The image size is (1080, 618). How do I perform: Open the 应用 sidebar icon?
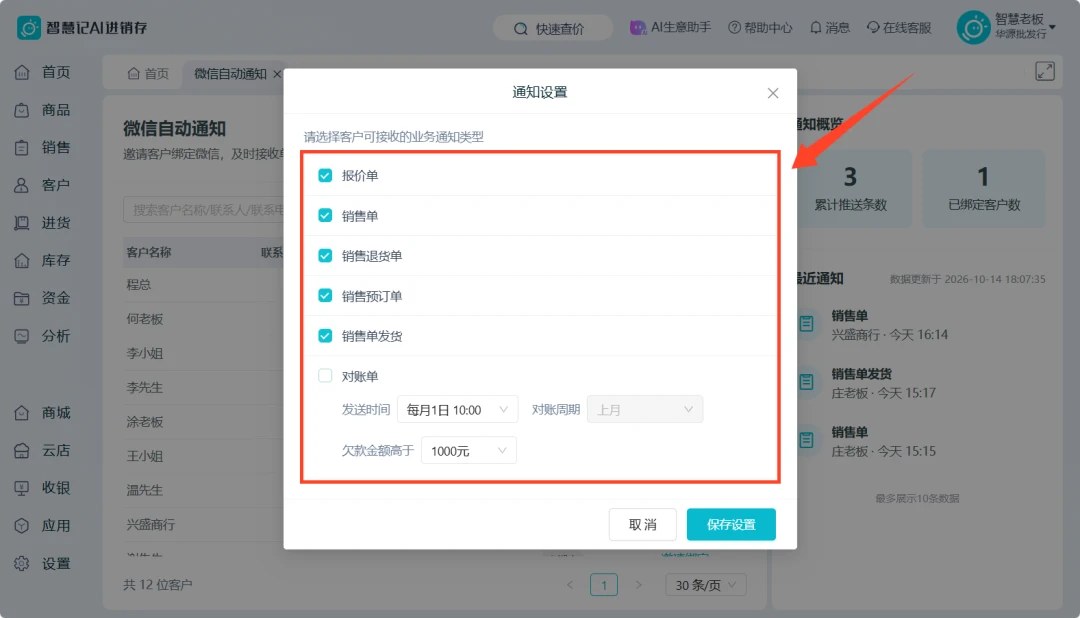coord(22,526)
